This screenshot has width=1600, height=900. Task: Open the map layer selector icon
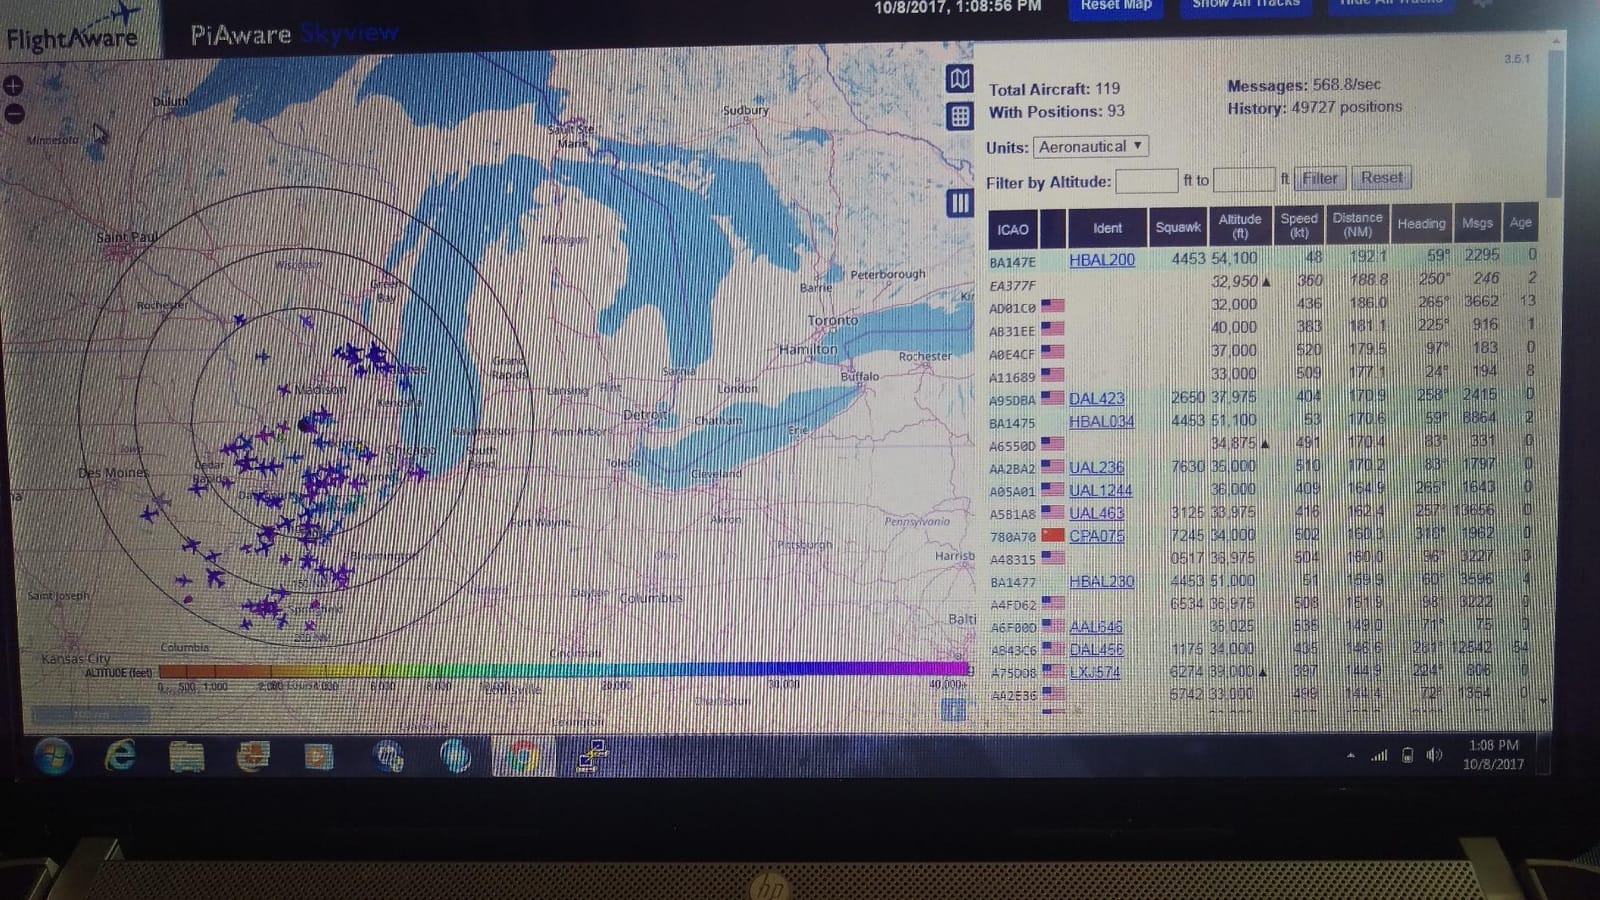pyautogui.click(x=960, y=79)
